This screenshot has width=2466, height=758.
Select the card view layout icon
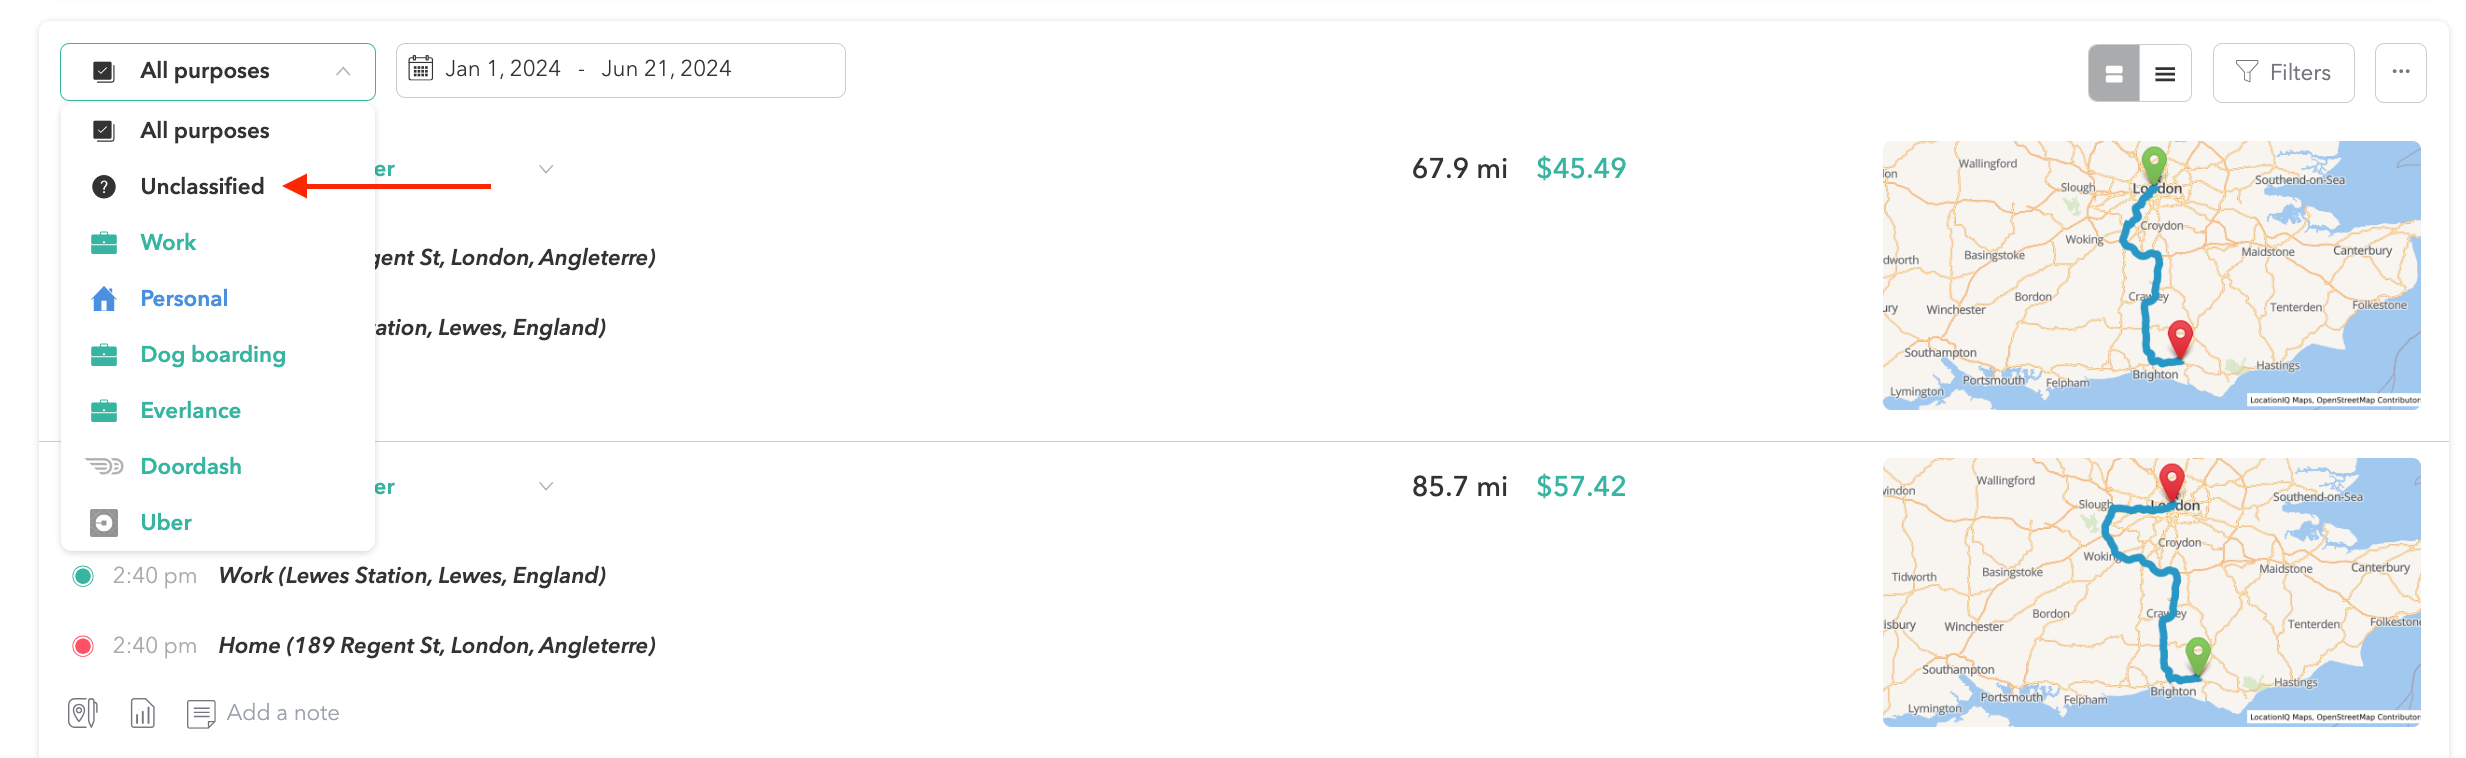2113,73
